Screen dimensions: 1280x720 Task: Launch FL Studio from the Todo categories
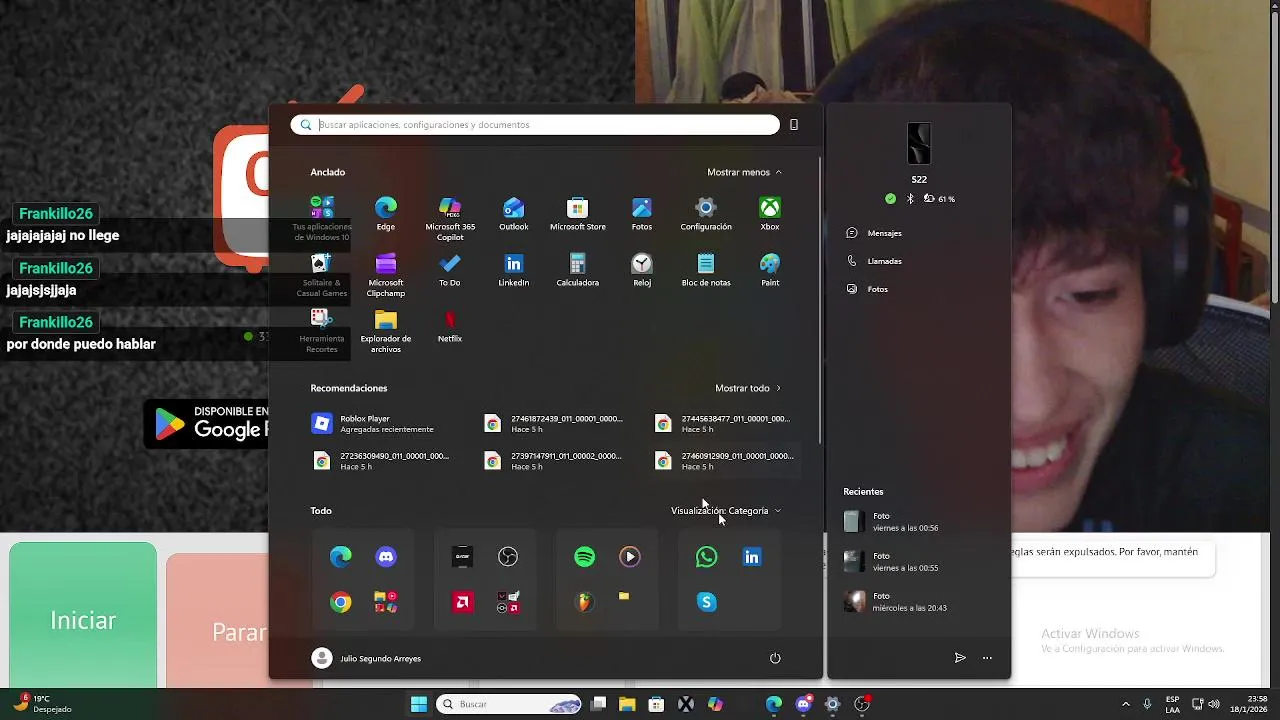point(585,602)
